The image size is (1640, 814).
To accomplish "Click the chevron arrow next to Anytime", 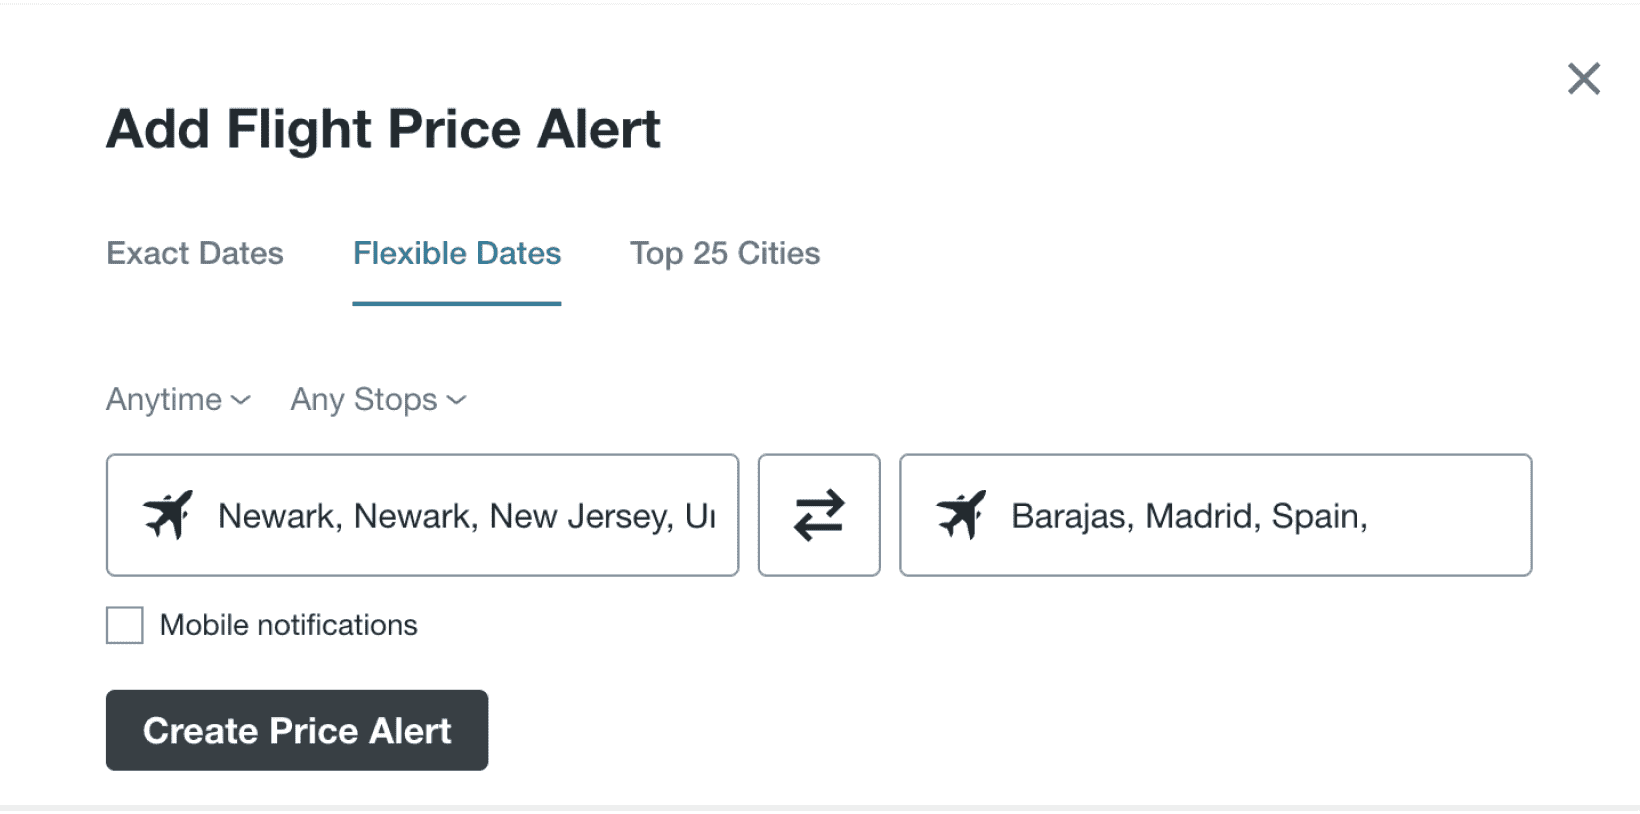I will coord(241,400).
